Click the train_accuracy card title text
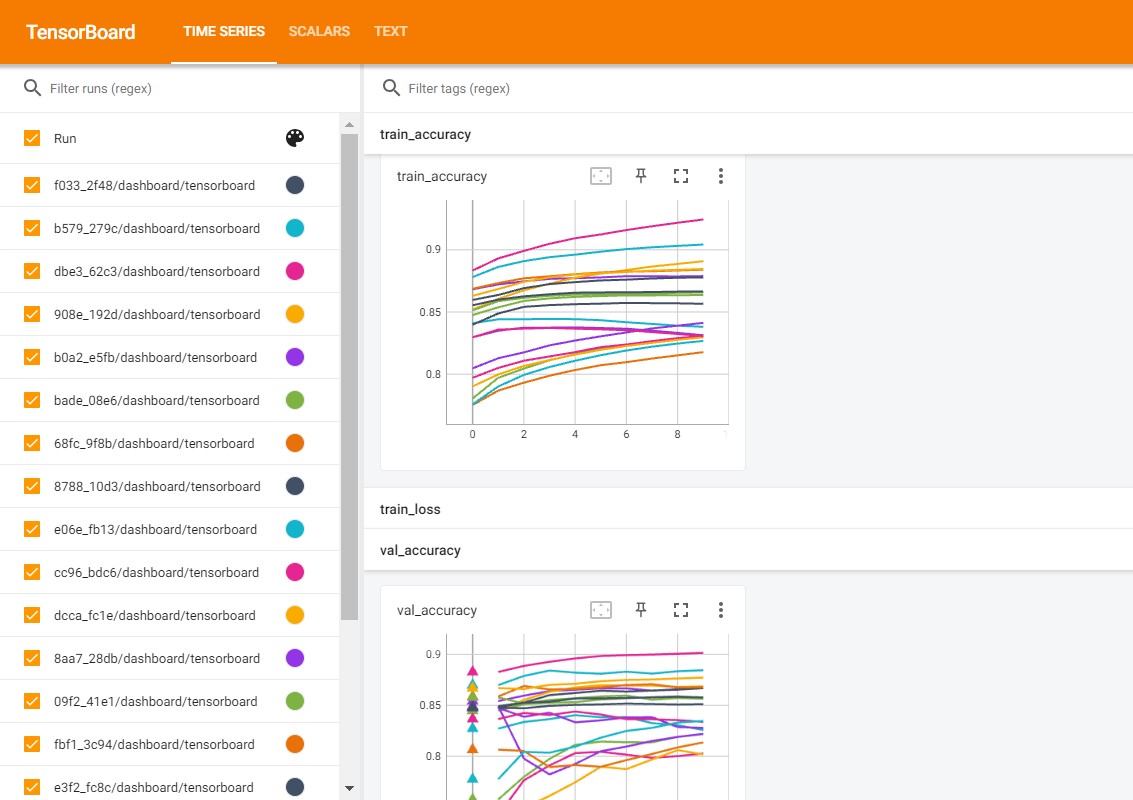The height and width of the screenshot is (800, 1133). click(x=441, y=176)
